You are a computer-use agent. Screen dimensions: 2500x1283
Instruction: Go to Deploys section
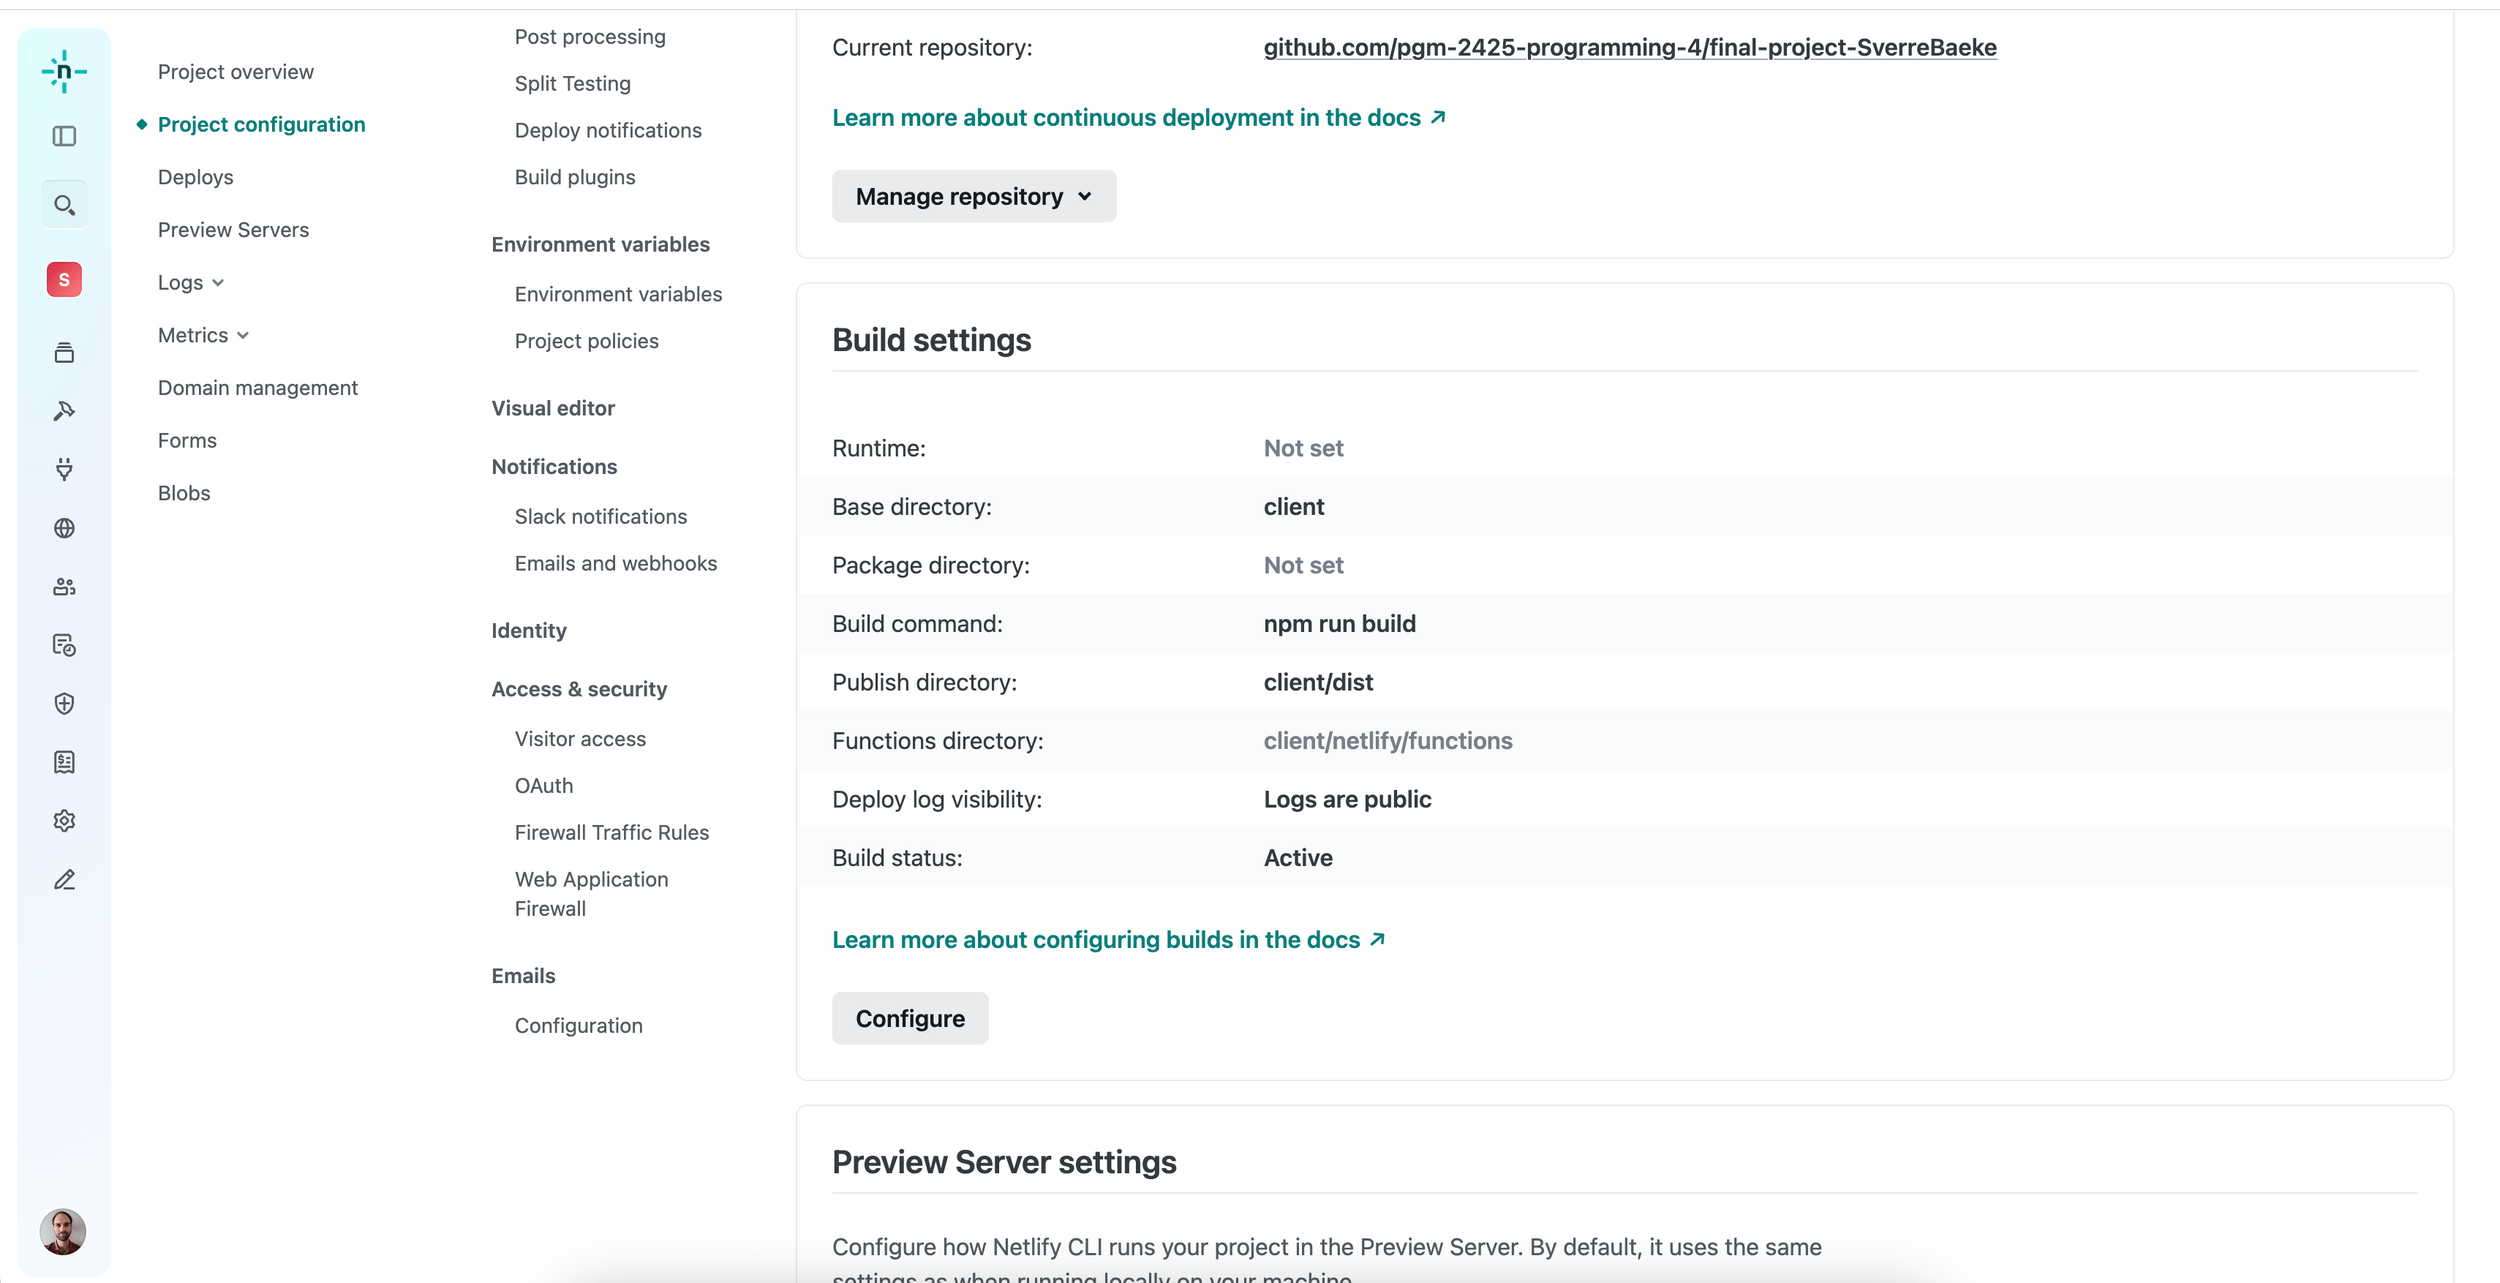(x=195, y=177)
